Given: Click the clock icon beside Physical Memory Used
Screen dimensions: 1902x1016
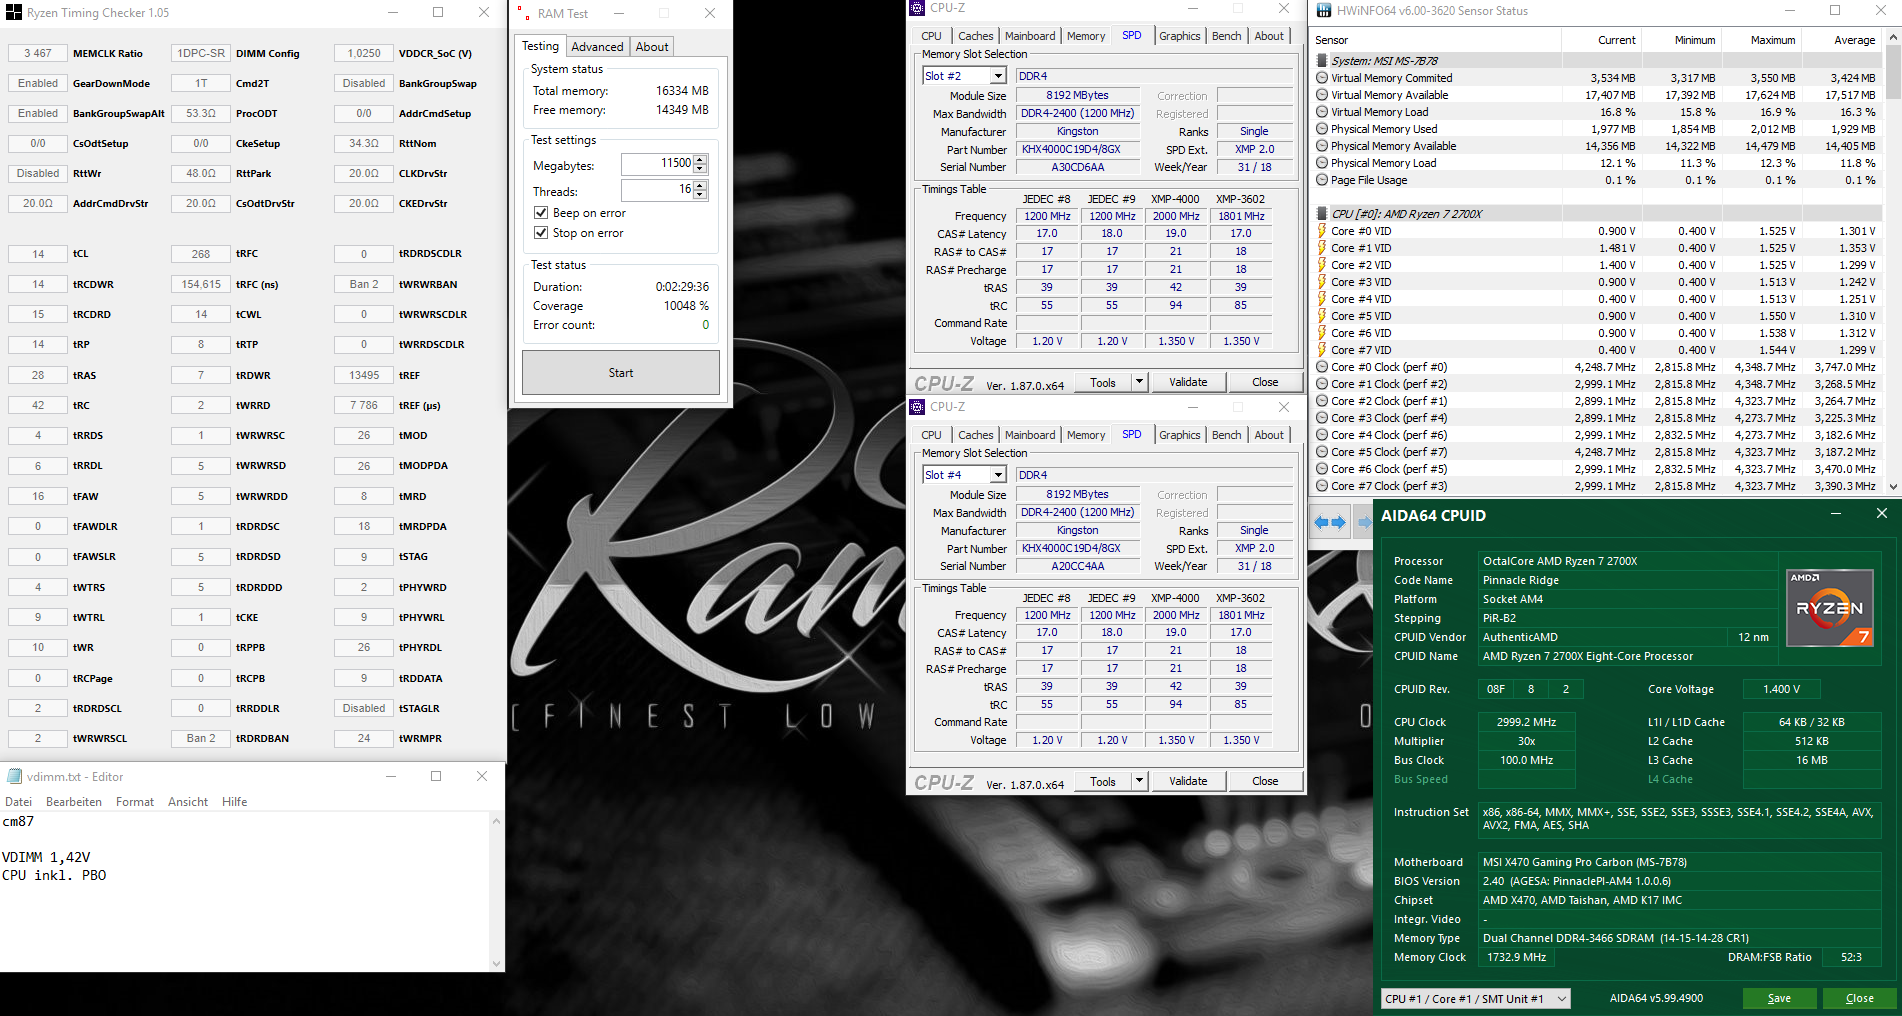Looking at the screenshot, I should click(x=1322, y=129).
